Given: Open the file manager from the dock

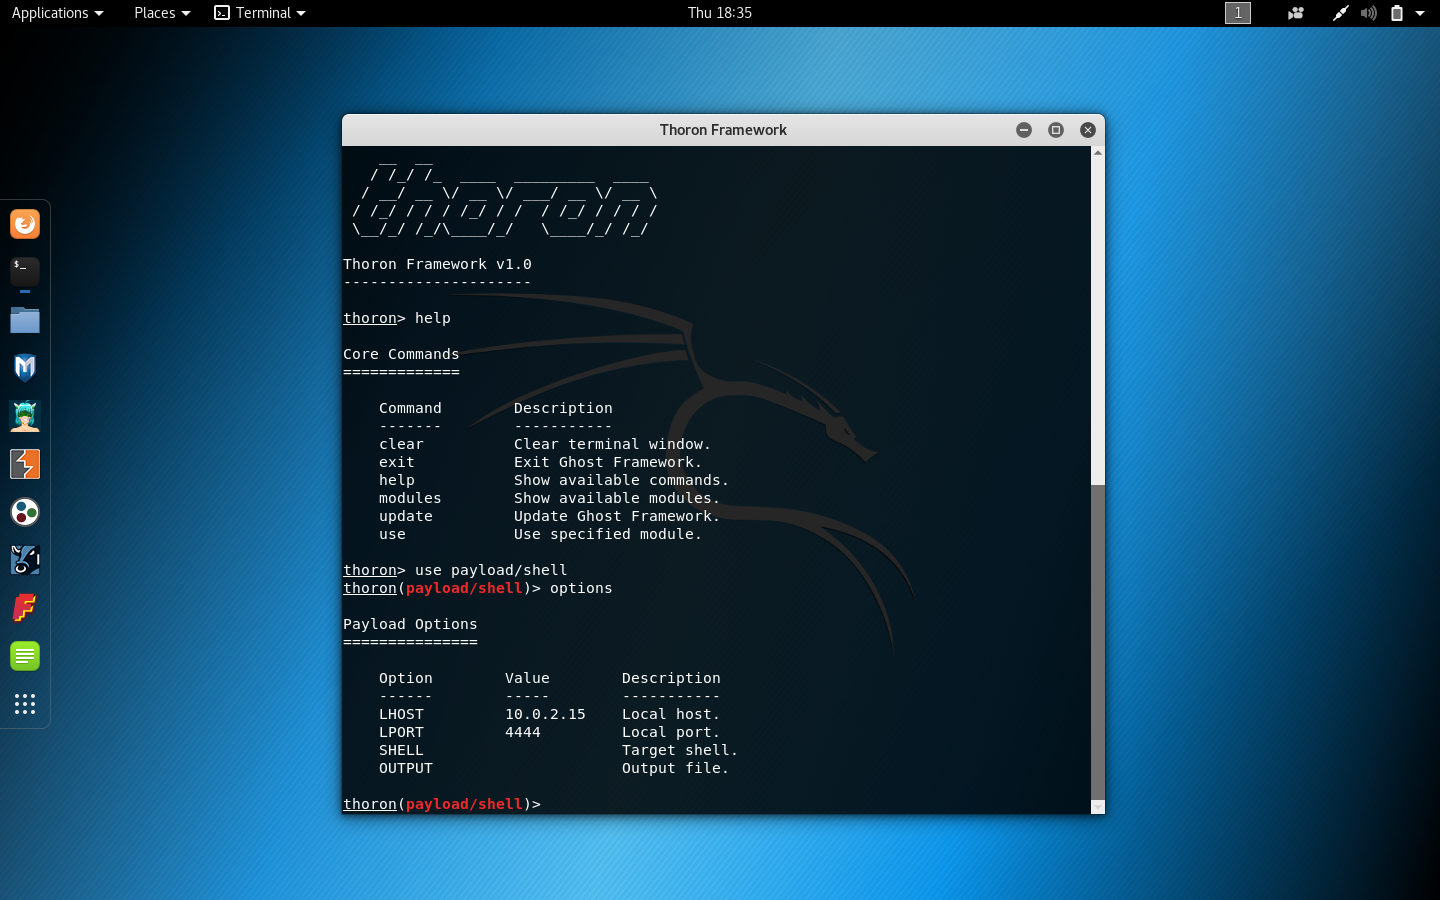Looking at the screenshot, I should [x=24, y=320].
